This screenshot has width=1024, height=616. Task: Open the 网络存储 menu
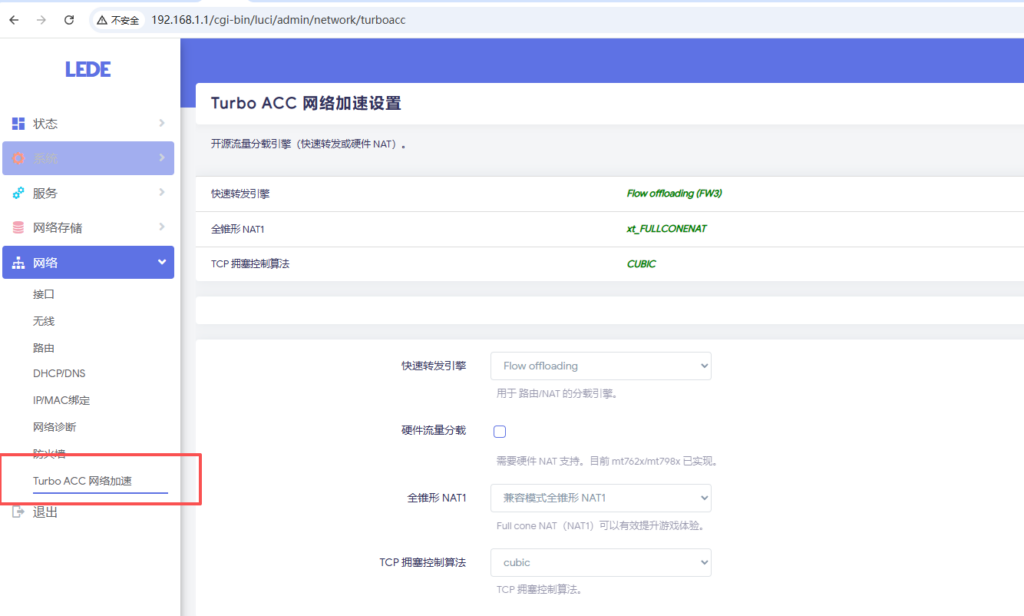88,227
